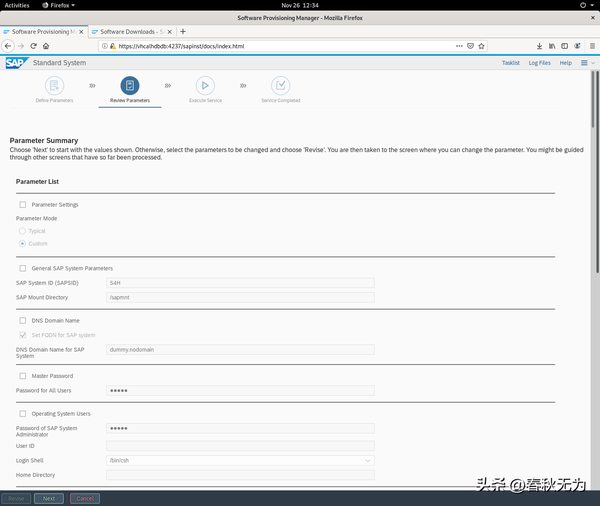This screenshot has height=506, width=600.
Task: Open the SAP hamburger options menu
Action: 584,63
